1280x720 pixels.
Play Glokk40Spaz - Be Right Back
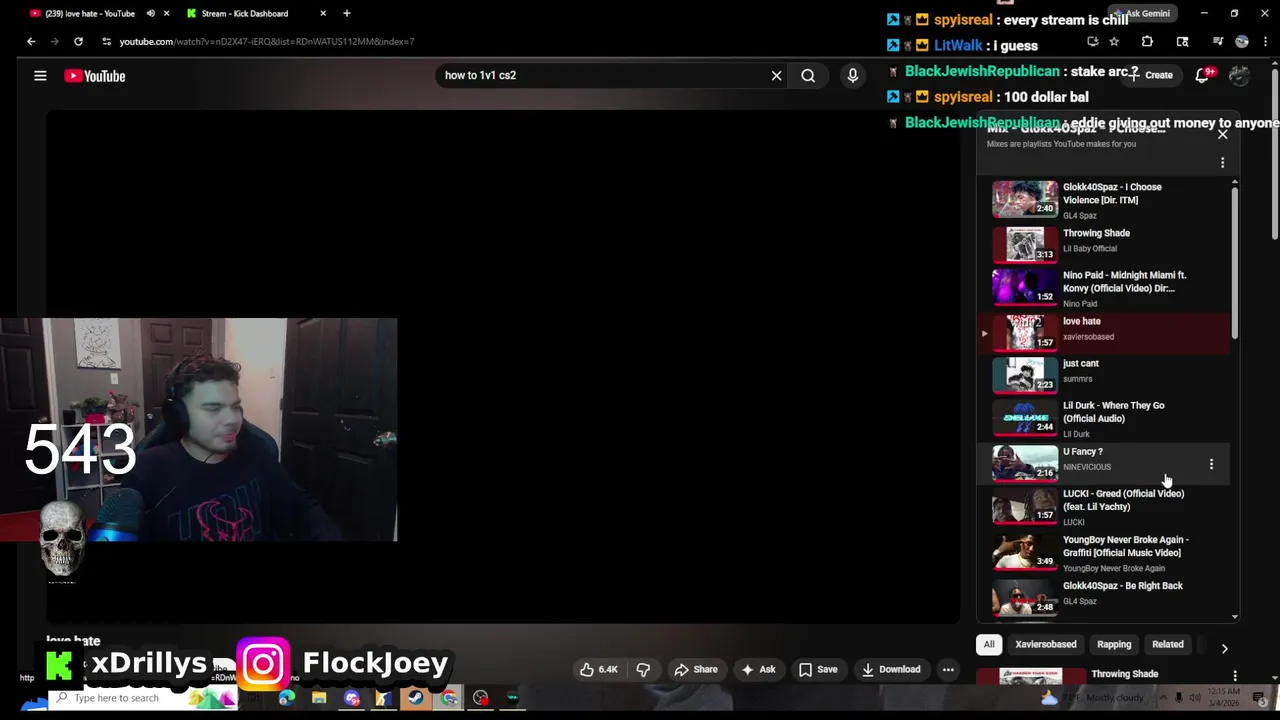click(1104, 597)
